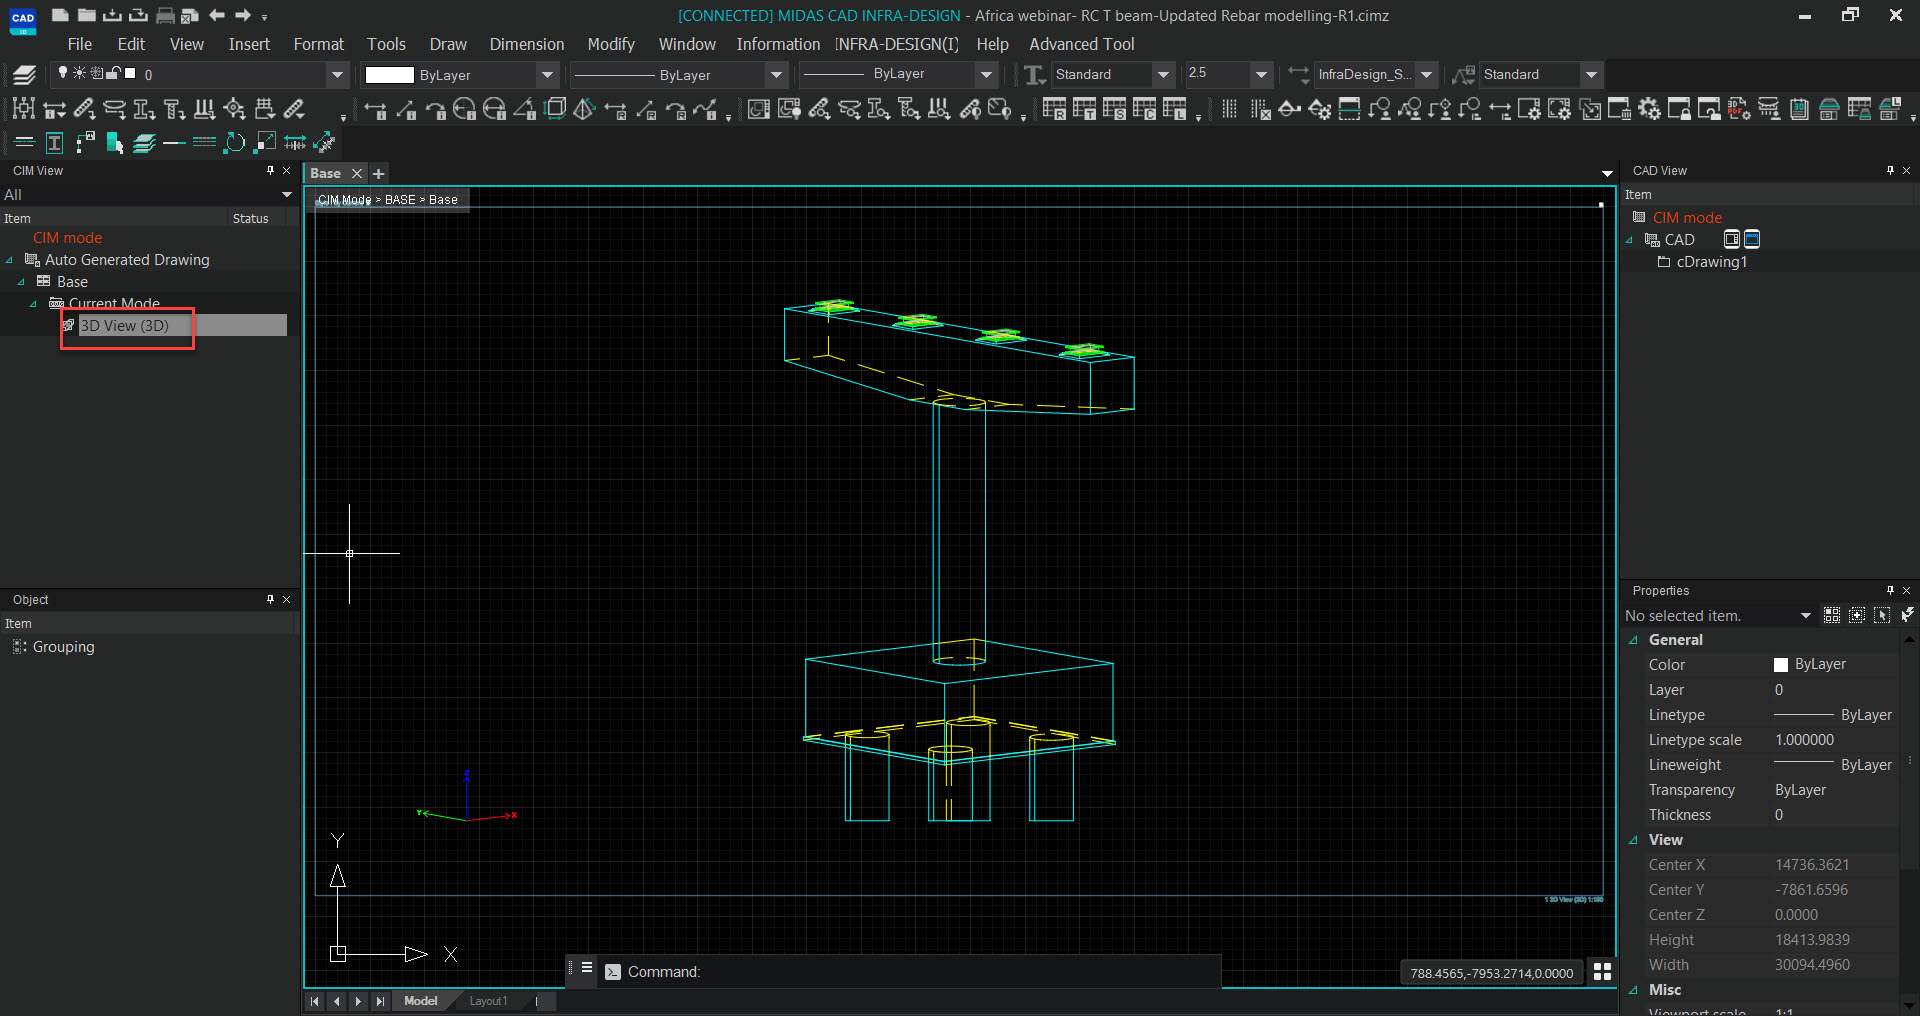
Task: Click the New file icon in title bar
Action: coord(60,15)
